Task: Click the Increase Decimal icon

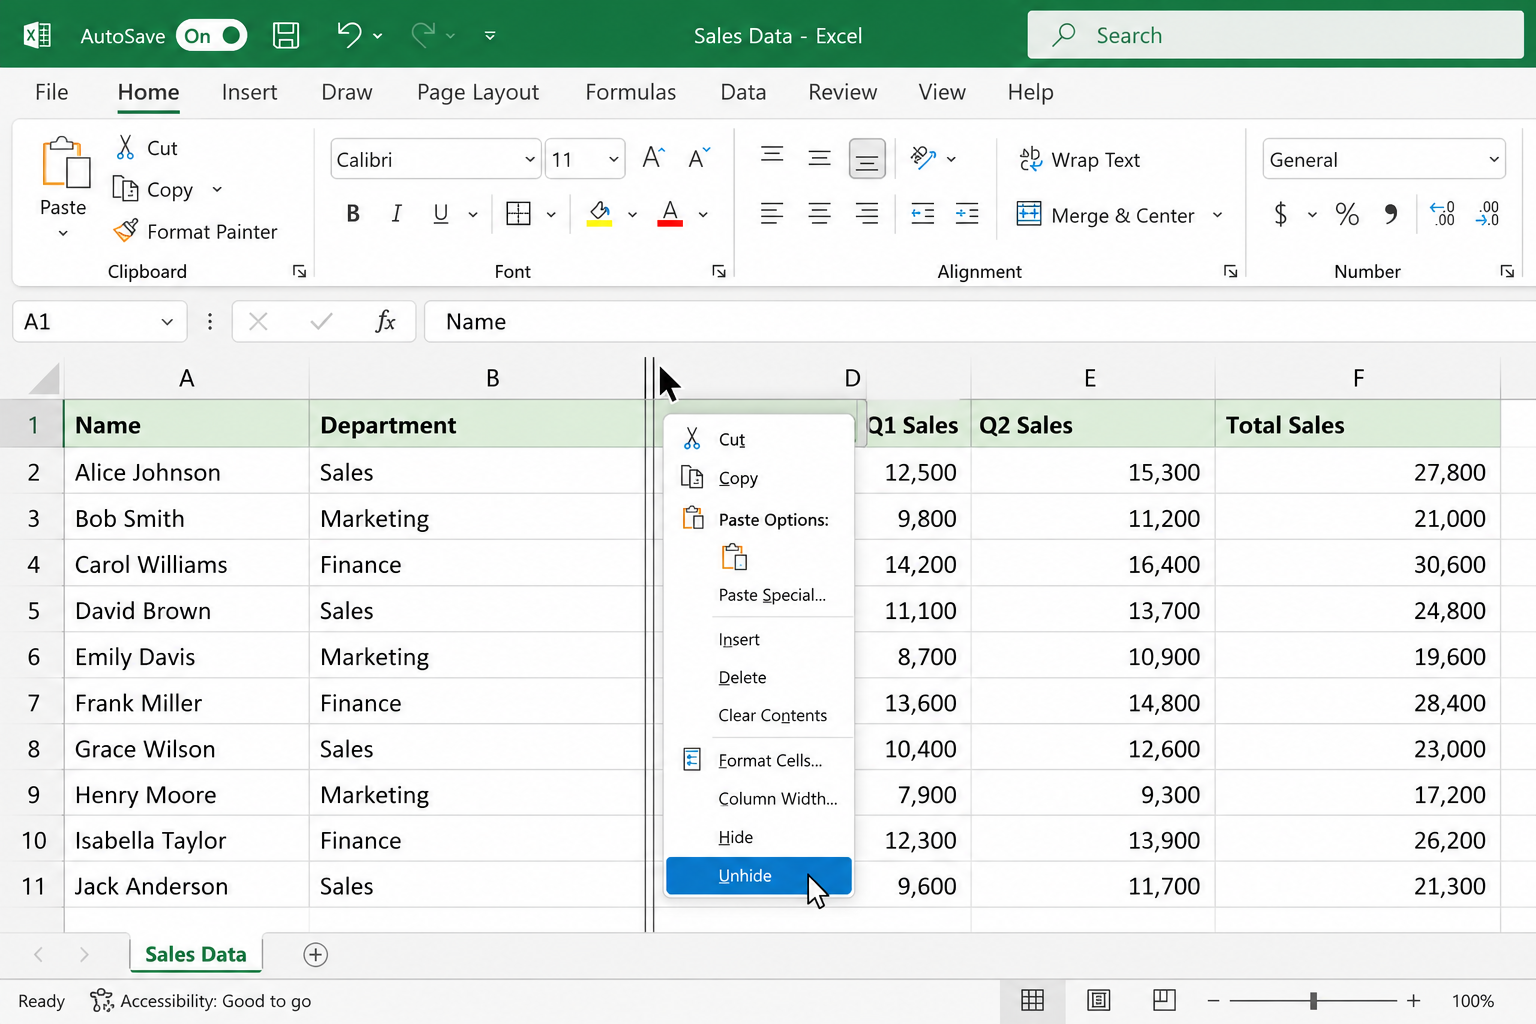Action: pos(1443,214)
